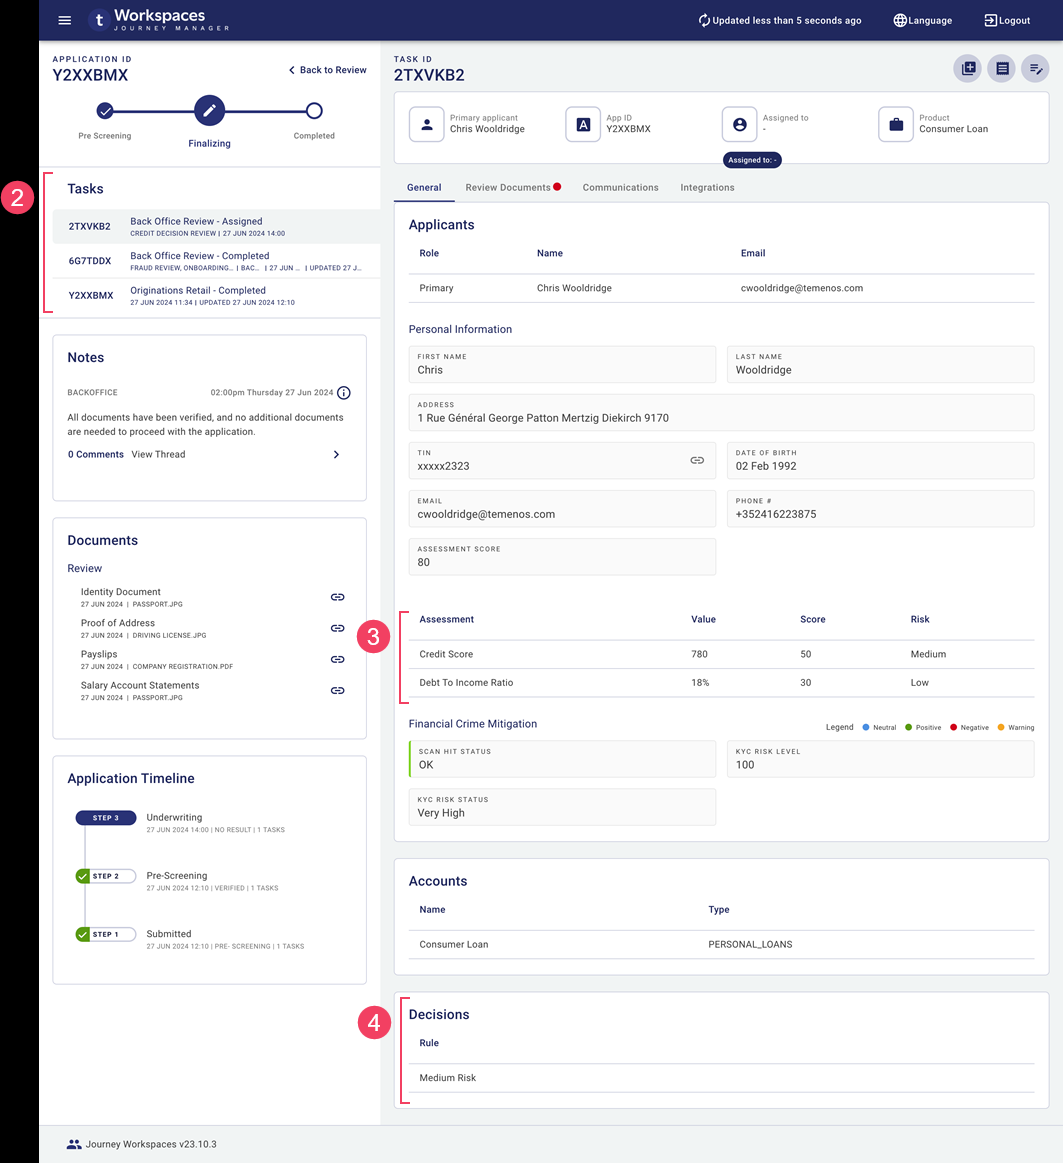
Task: Open the Integrations tab
Action: 707,187
